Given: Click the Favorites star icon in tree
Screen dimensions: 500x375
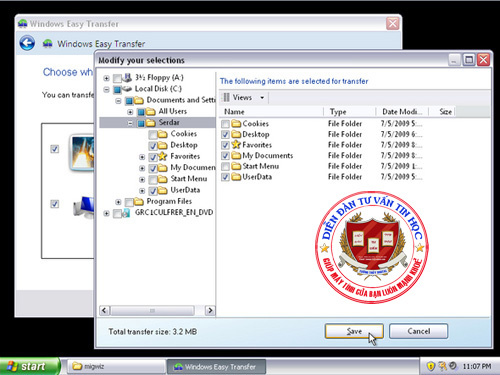Looking at the screenshot, I should [162, 156].
